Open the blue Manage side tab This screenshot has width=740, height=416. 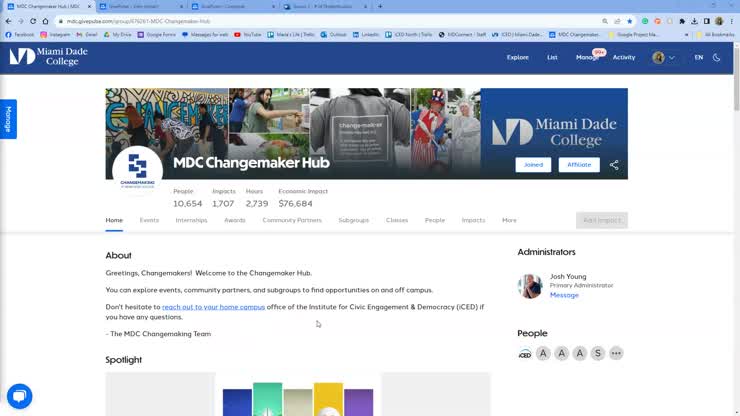point(8,119)
